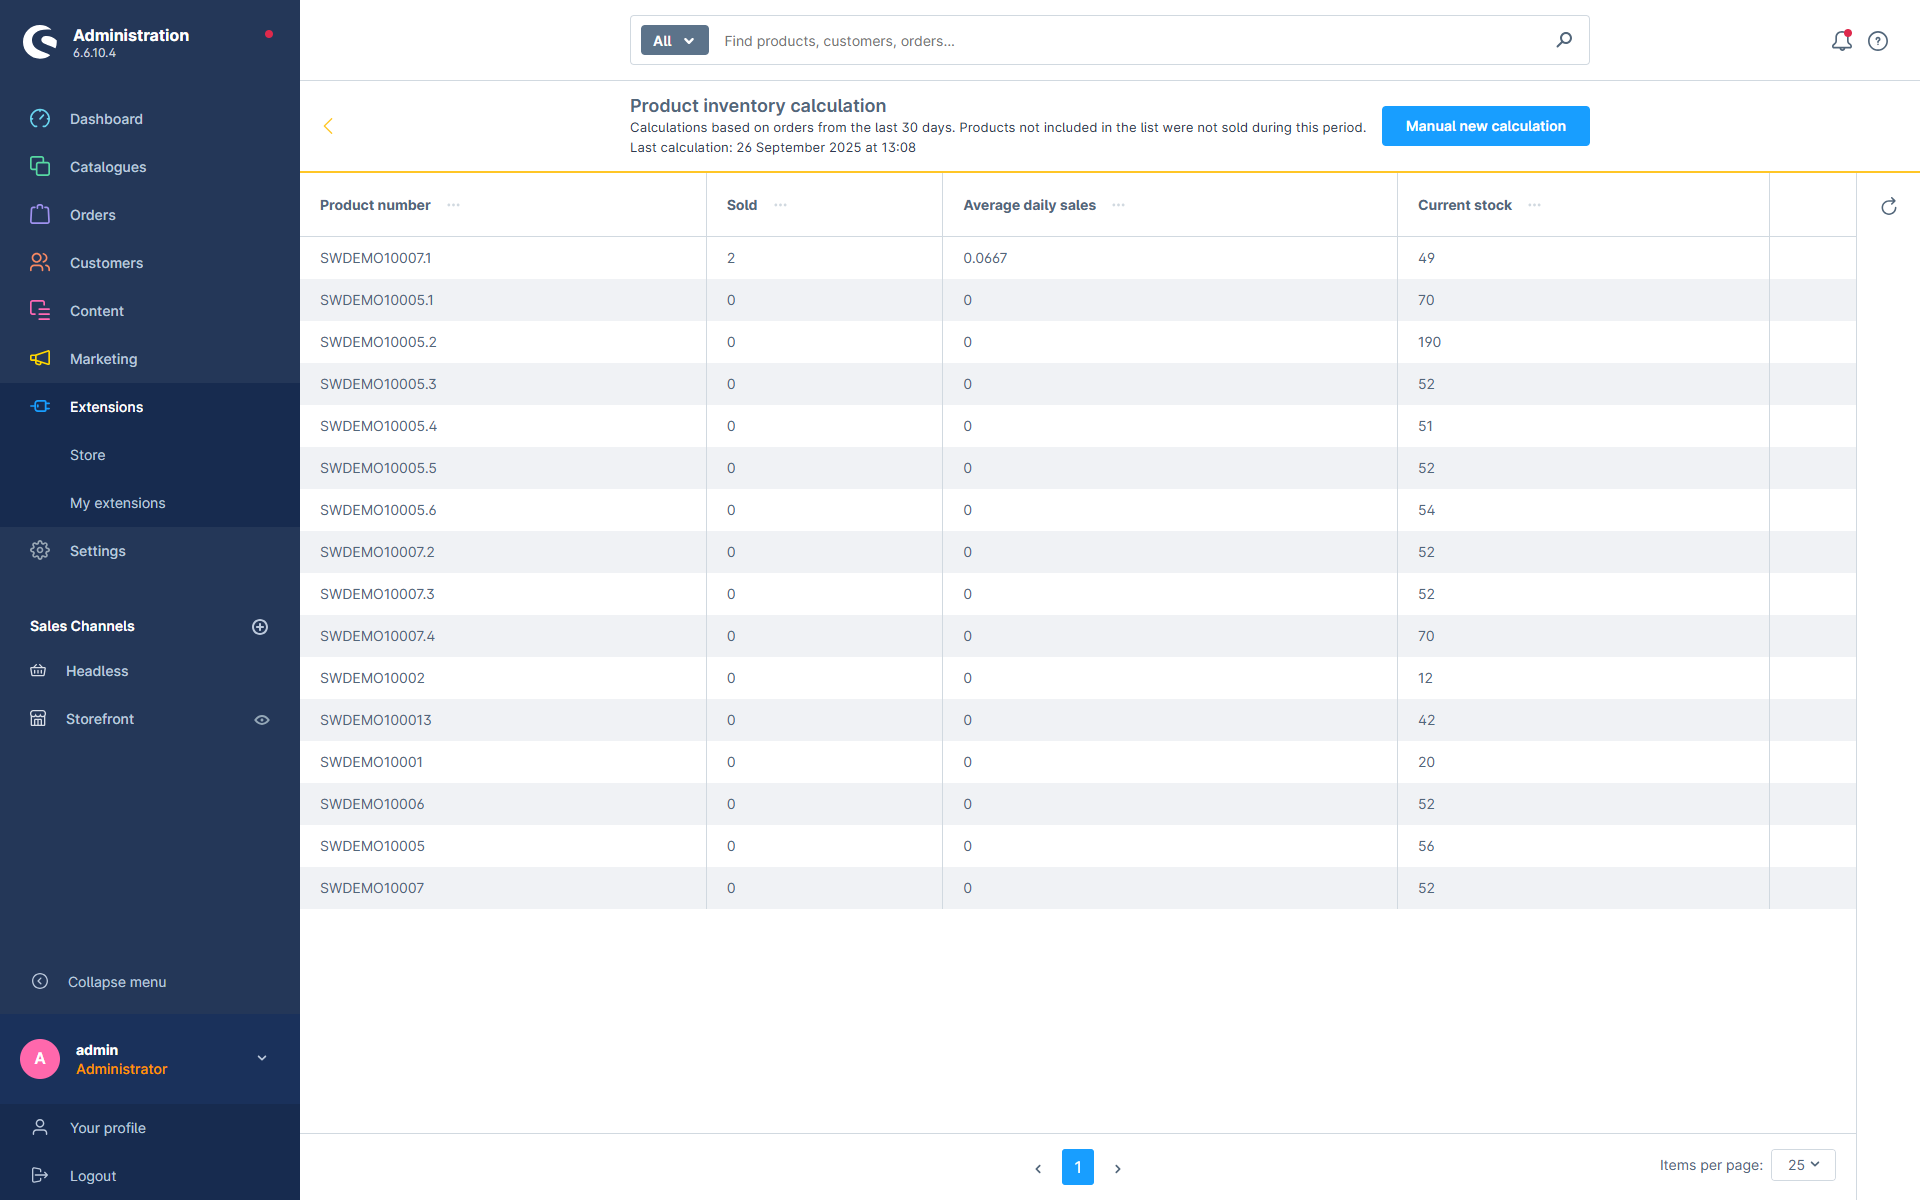Click the Orders bag icon
The height and width of the screenshot is (1200, 1920).
40,215
